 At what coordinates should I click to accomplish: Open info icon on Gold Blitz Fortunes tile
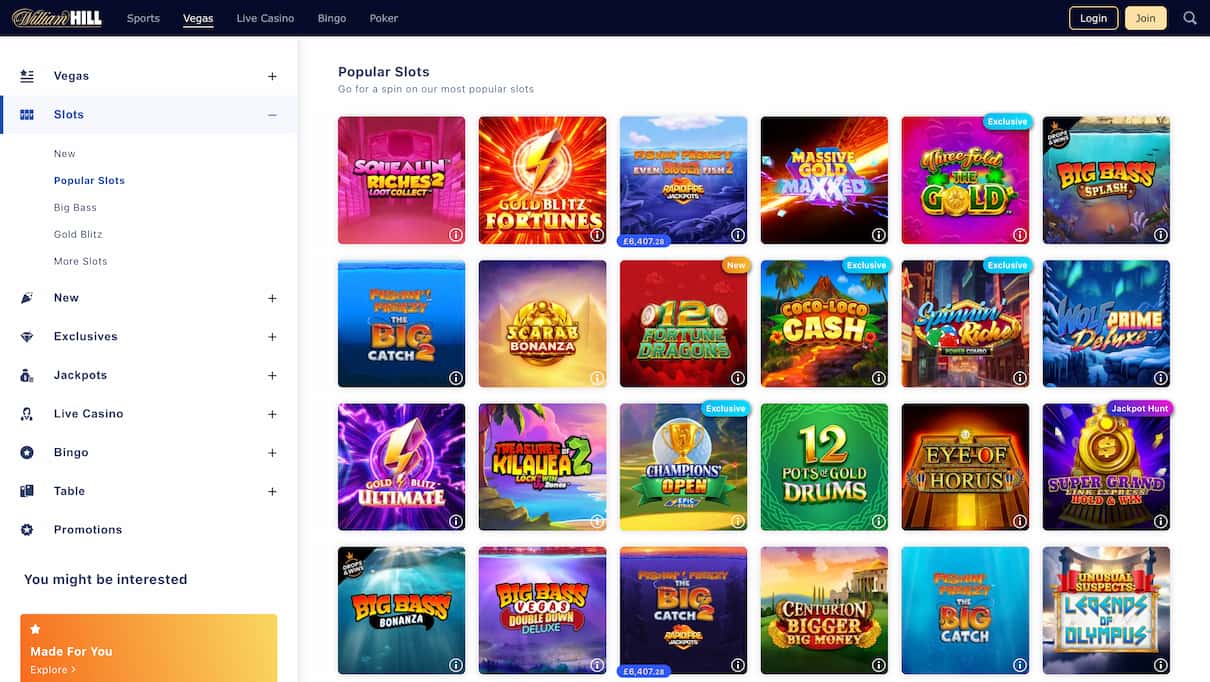[x=597, y=235]
